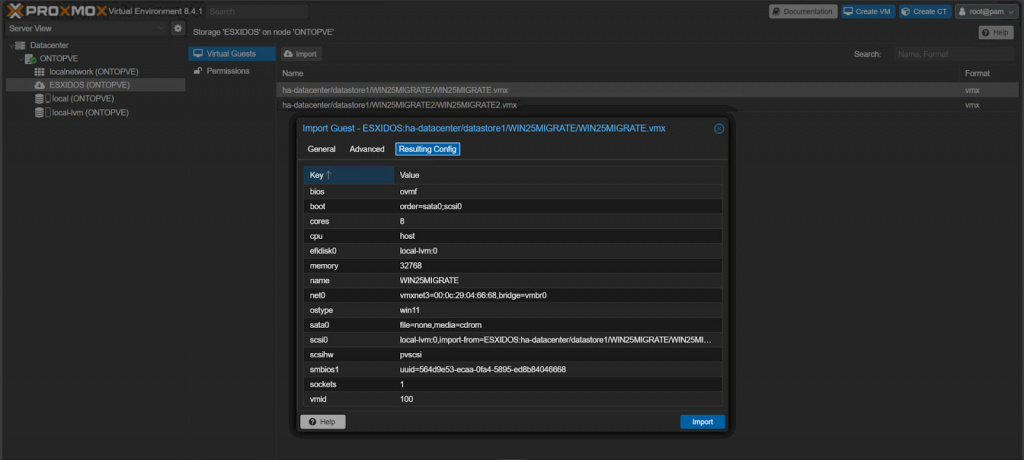Screen dimensions: 1024x460
Task: Select the memory 32768 row
Action: (513, 265)
